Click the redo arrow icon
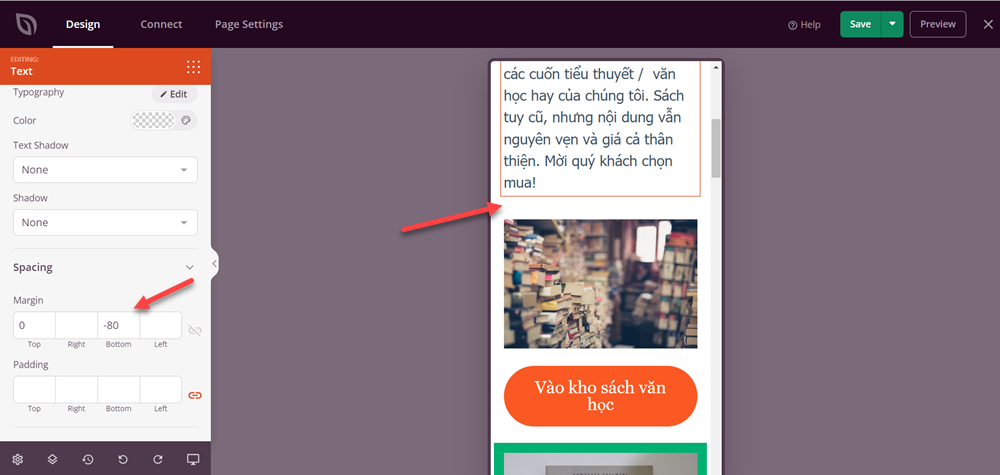 [x=158, y=459]
